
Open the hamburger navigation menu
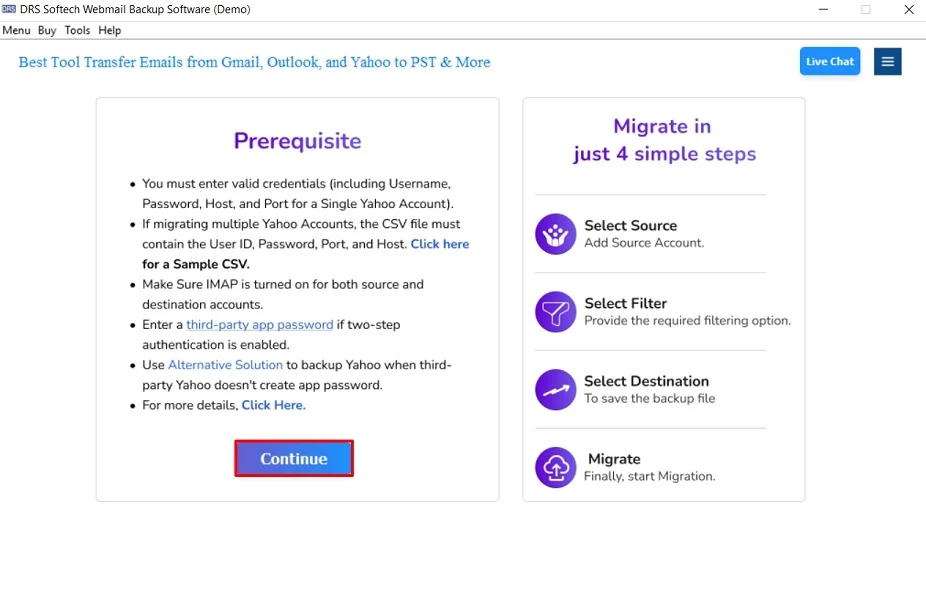[x=887, y=61]
